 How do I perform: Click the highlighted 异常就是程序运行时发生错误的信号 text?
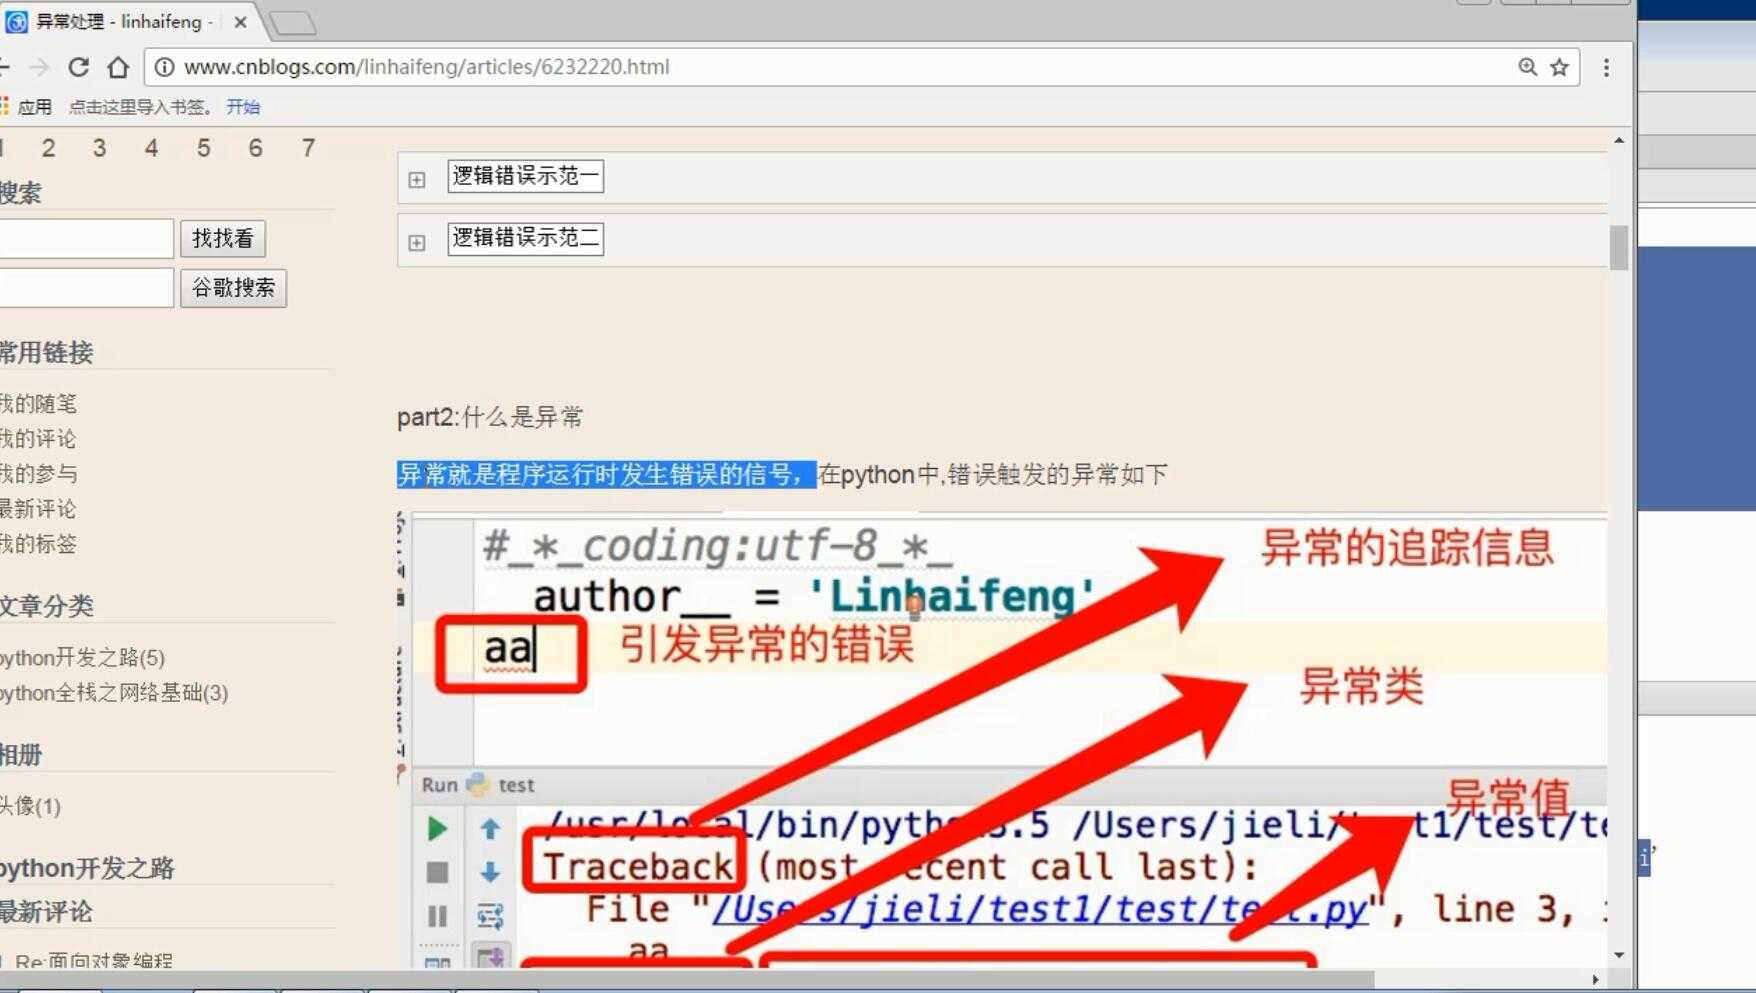[606, 474]
